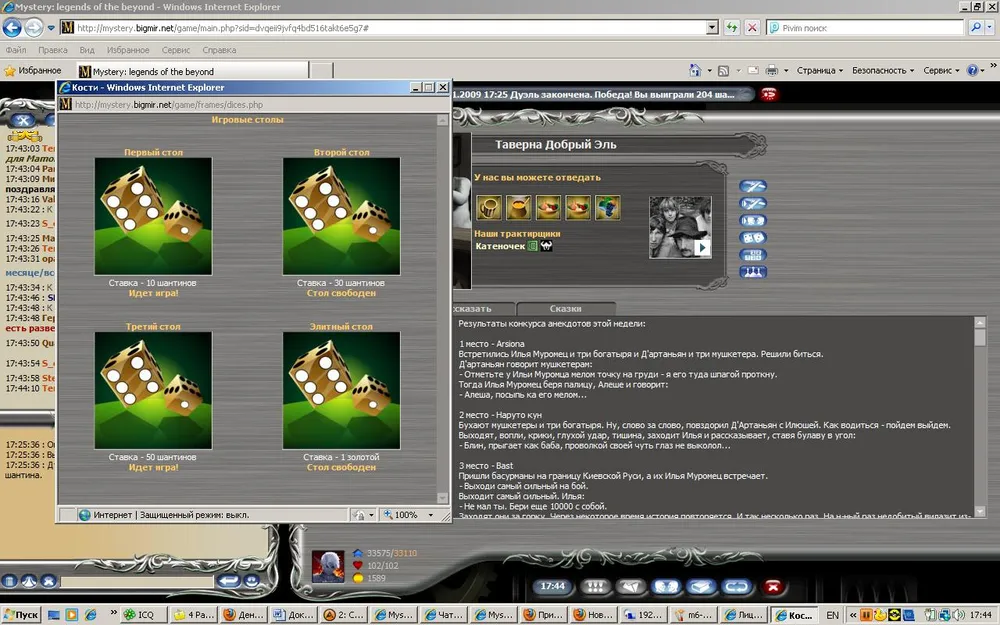Open the Home page icon in toolbar
Viewport: 1000px width, 625px height.
tap(696, 71)
